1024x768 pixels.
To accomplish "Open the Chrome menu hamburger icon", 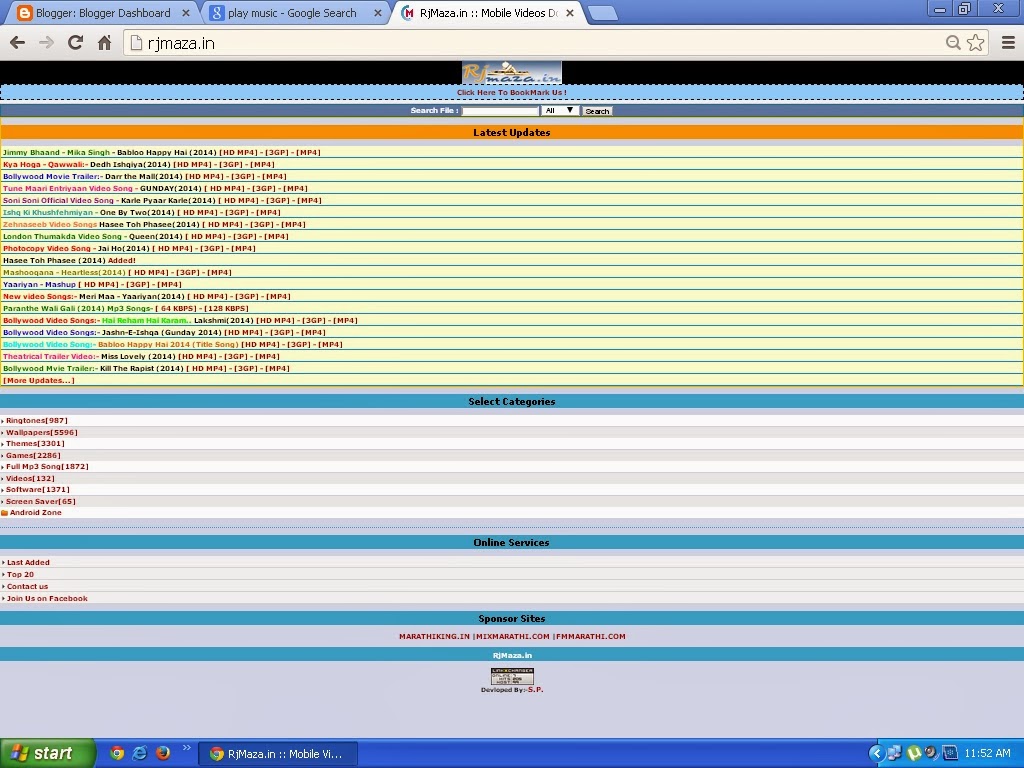I will [1008, 43].
